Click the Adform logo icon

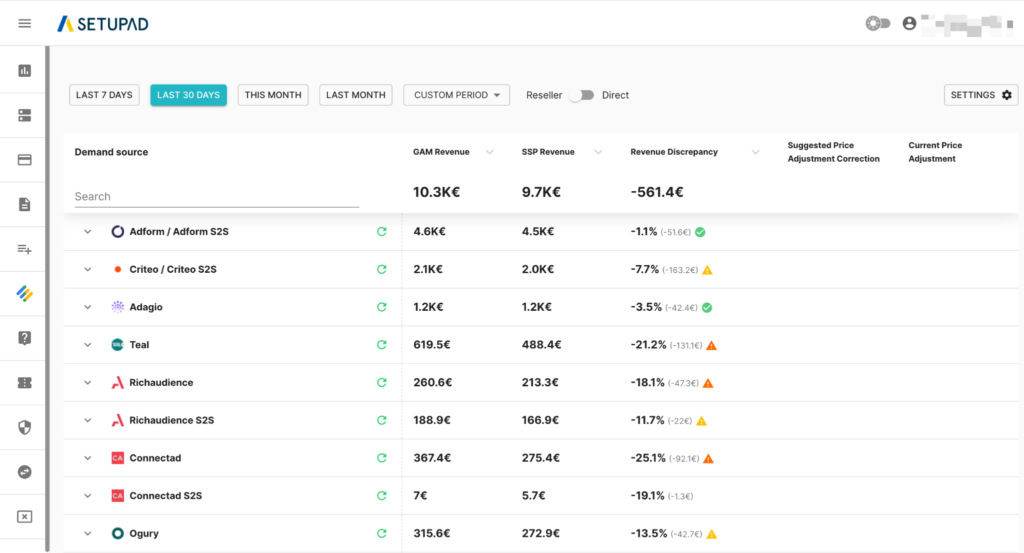[118, 231]
